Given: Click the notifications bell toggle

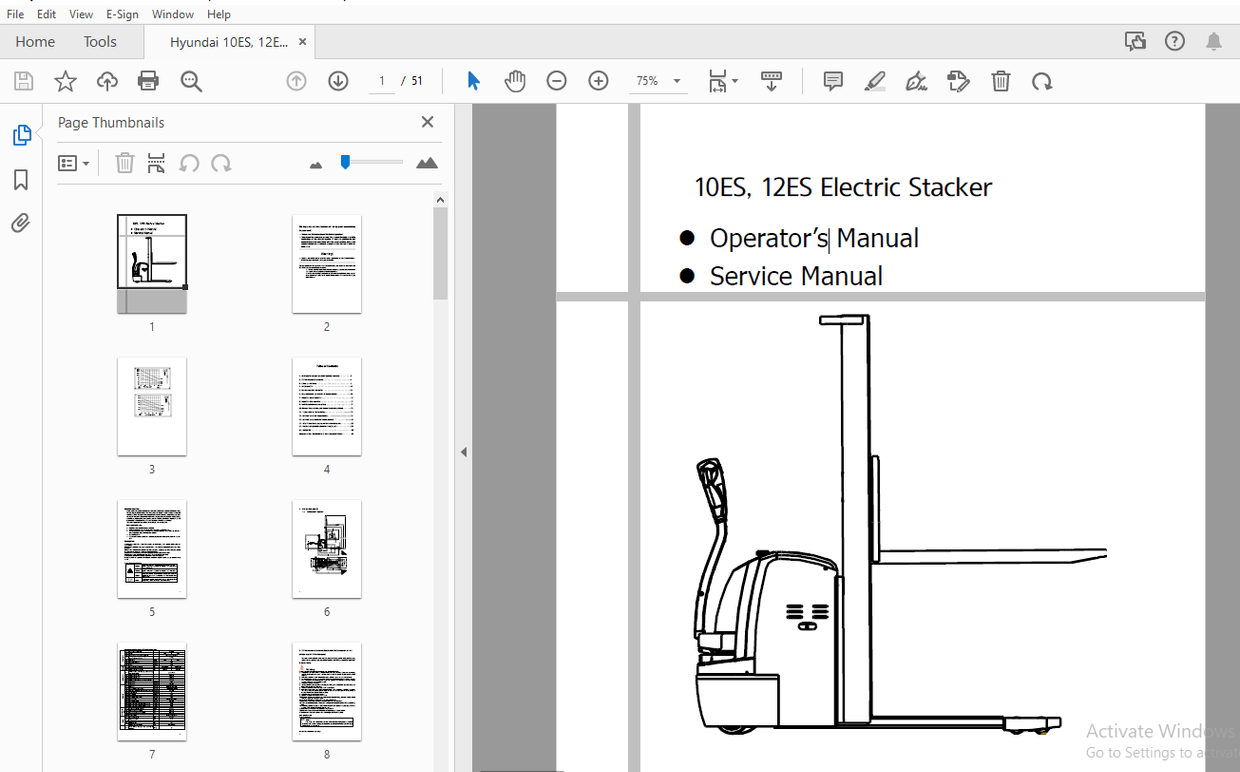Looking at the screenshot, I should click(1212, 41).
